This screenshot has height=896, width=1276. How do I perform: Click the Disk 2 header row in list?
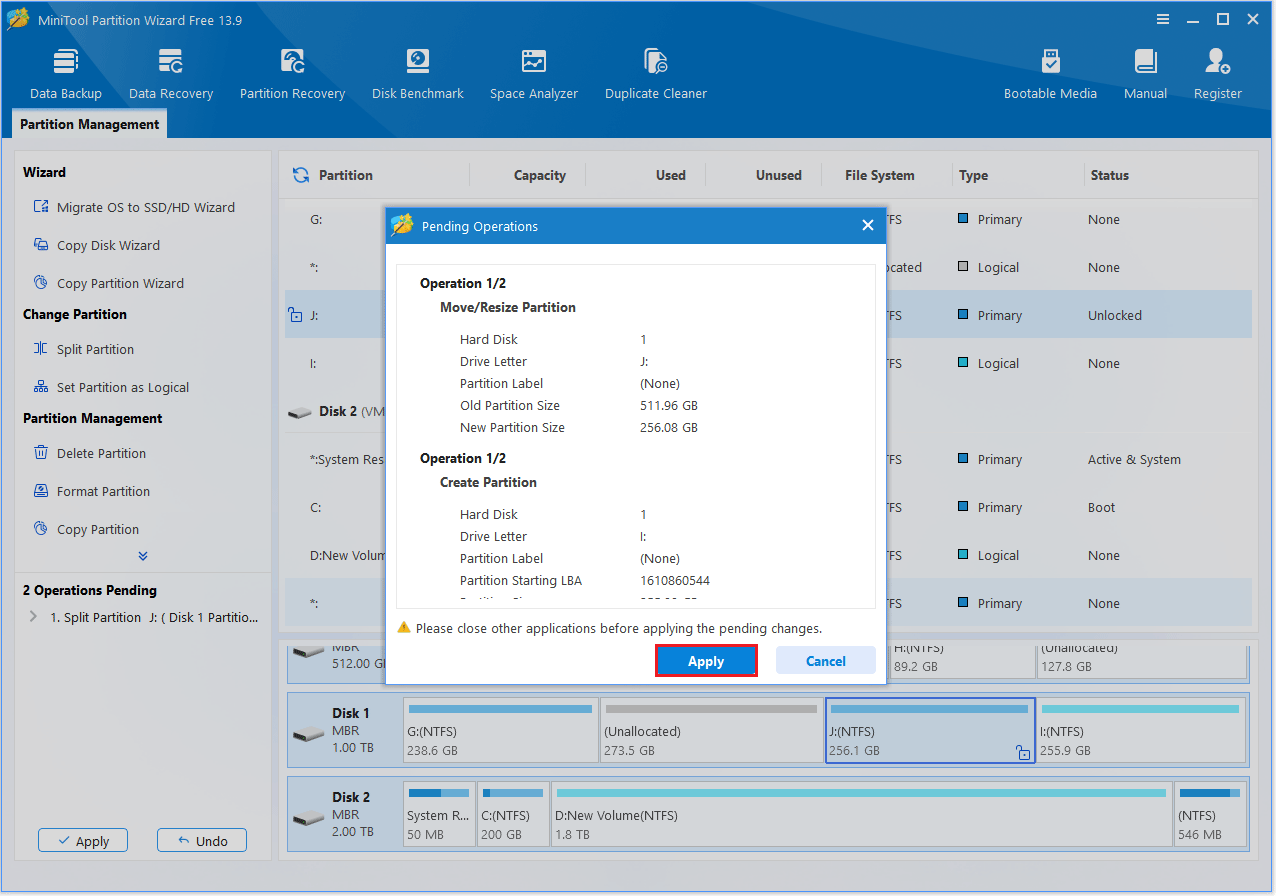tap(768, 411)
